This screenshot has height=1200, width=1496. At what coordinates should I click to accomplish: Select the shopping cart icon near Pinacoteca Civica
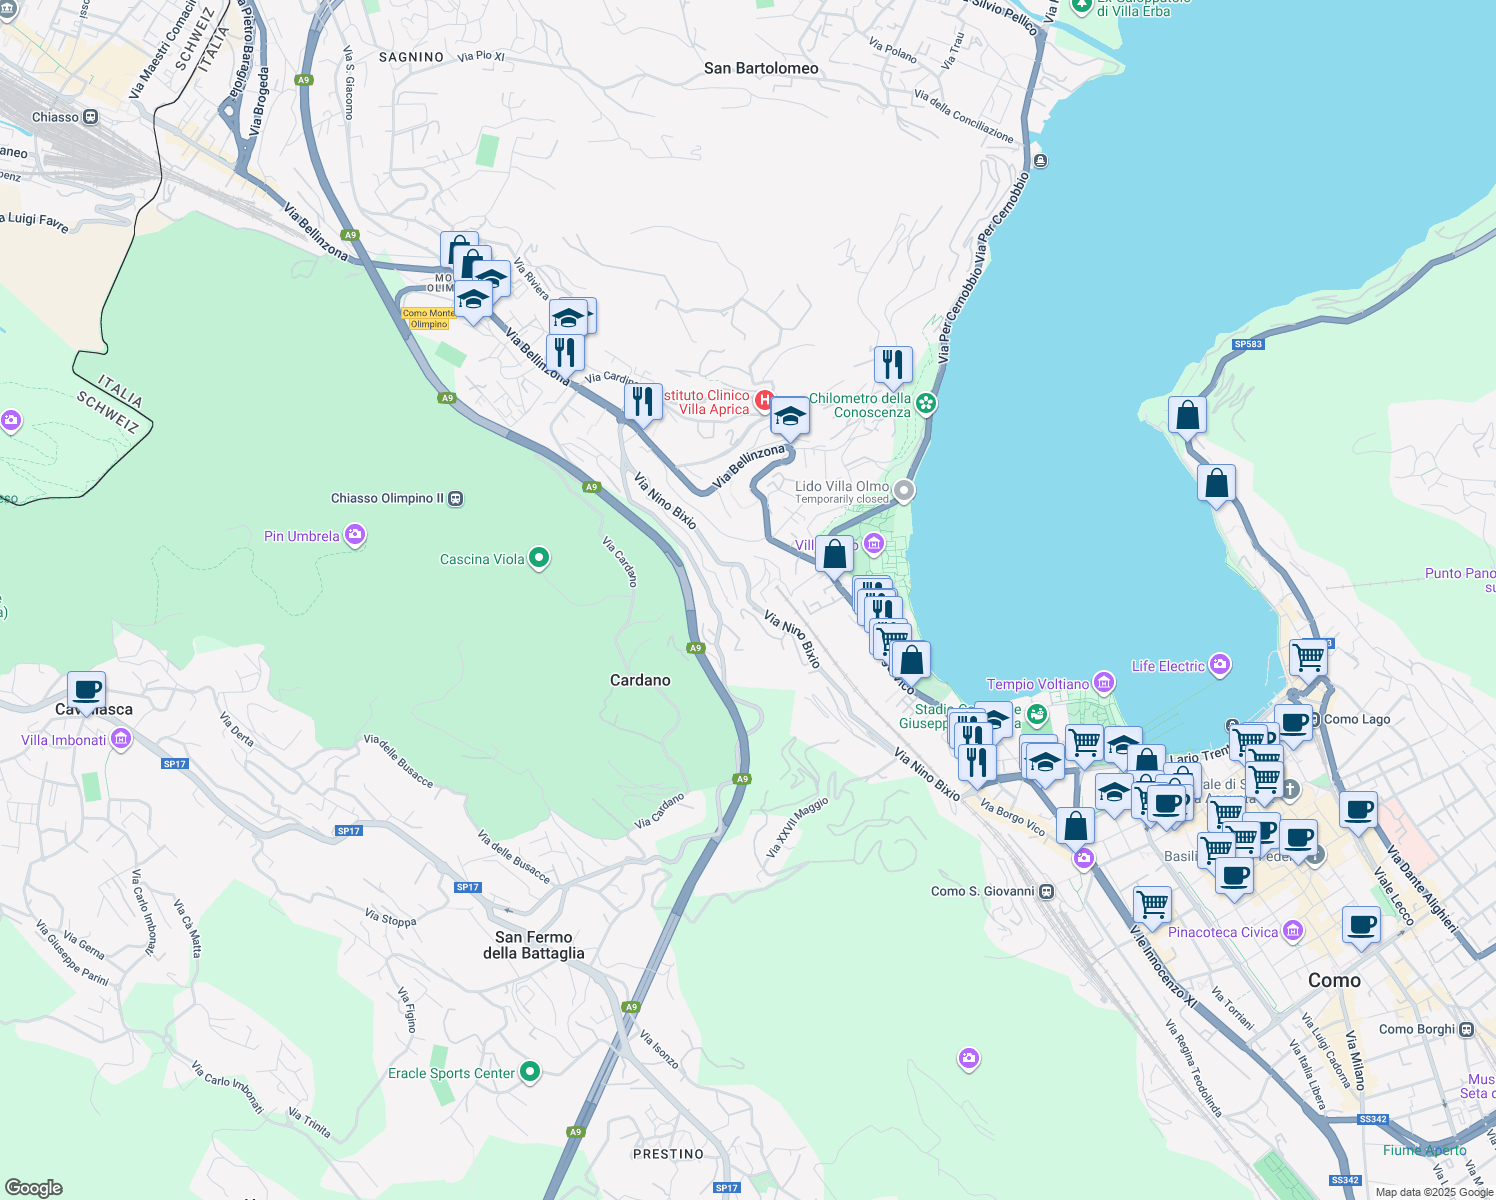click(x=1151, y=906)
